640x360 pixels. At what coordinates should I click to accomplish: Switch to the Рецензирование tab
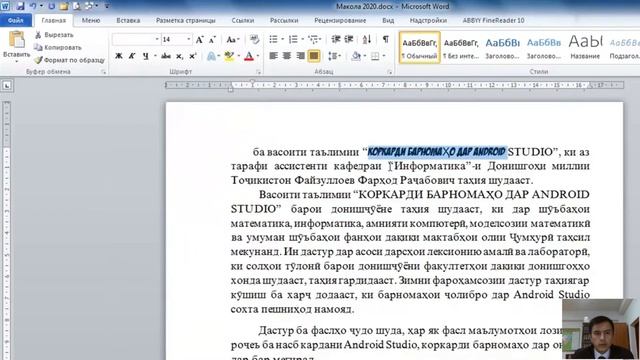pyautogui.click(x=340, y=20)
